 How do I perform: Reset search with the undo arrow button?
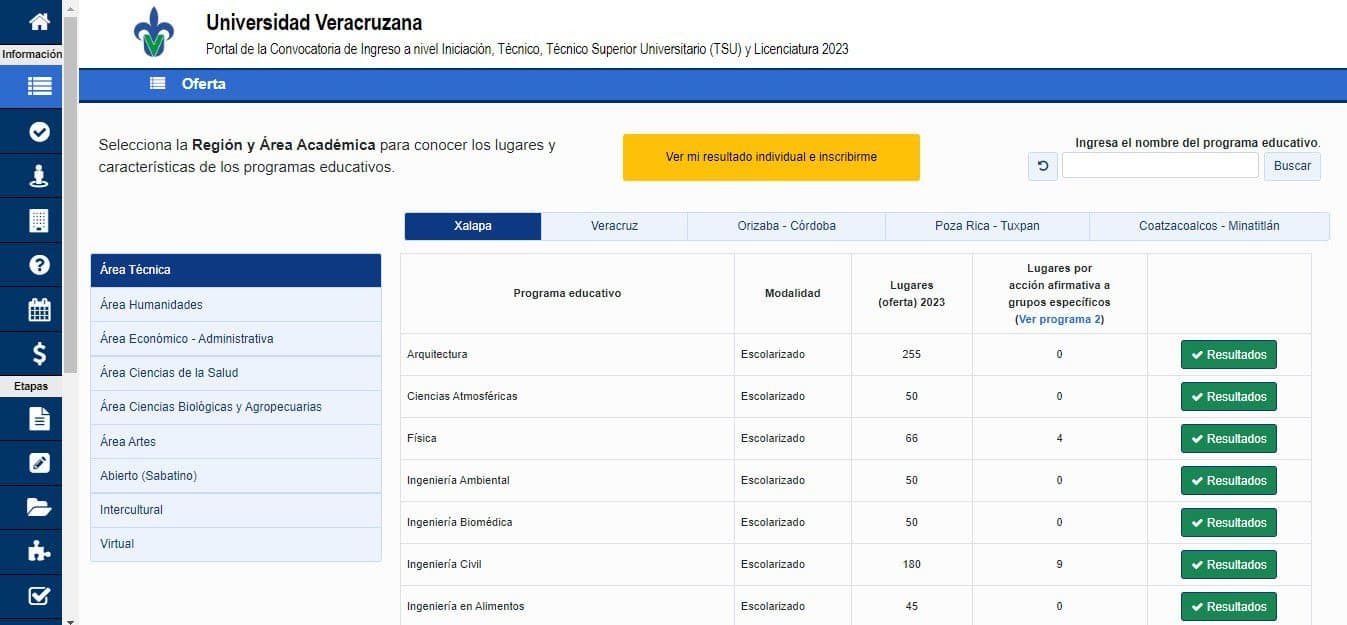tap(1043, 166)
